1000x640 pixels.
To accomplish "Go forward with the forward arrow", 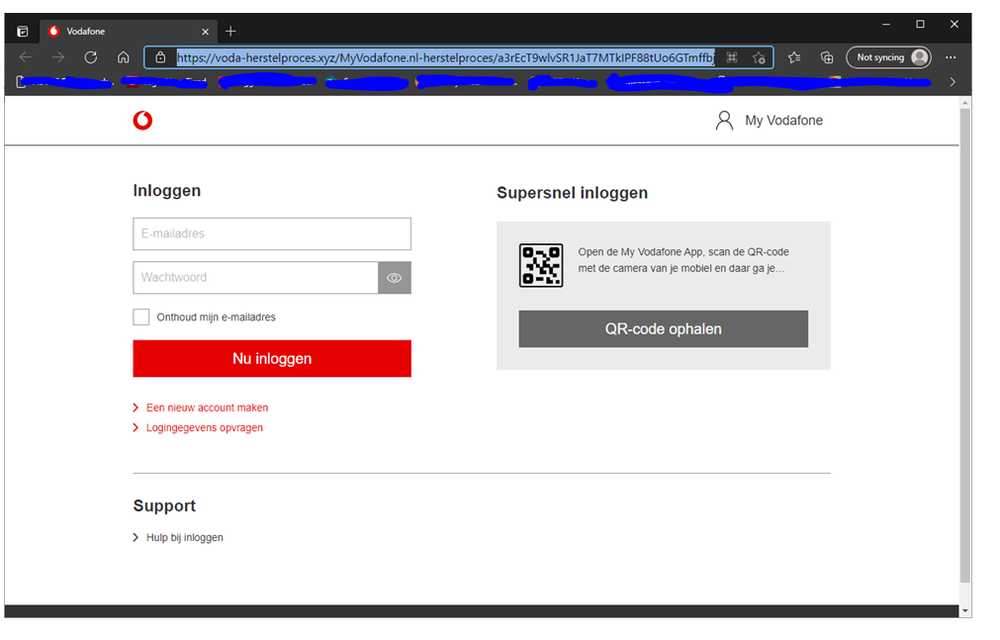I will [x=58, y=57].
